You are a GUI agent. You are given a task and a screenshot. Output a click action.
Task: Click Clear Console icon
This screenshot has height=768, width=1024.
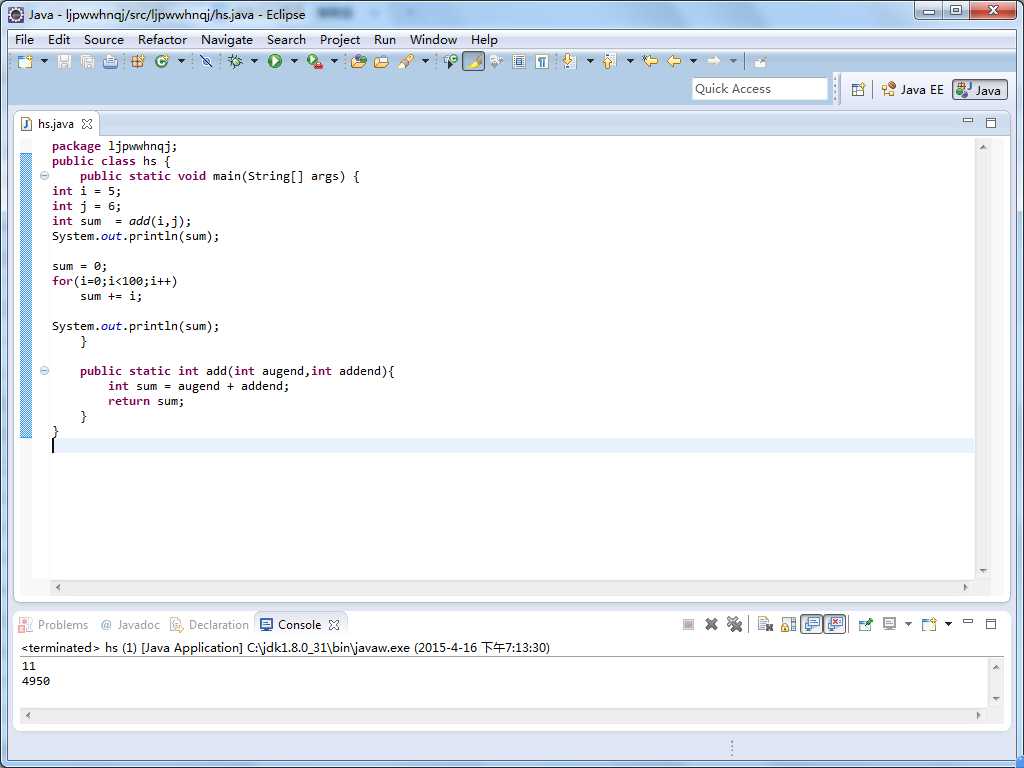coord(765,624)
